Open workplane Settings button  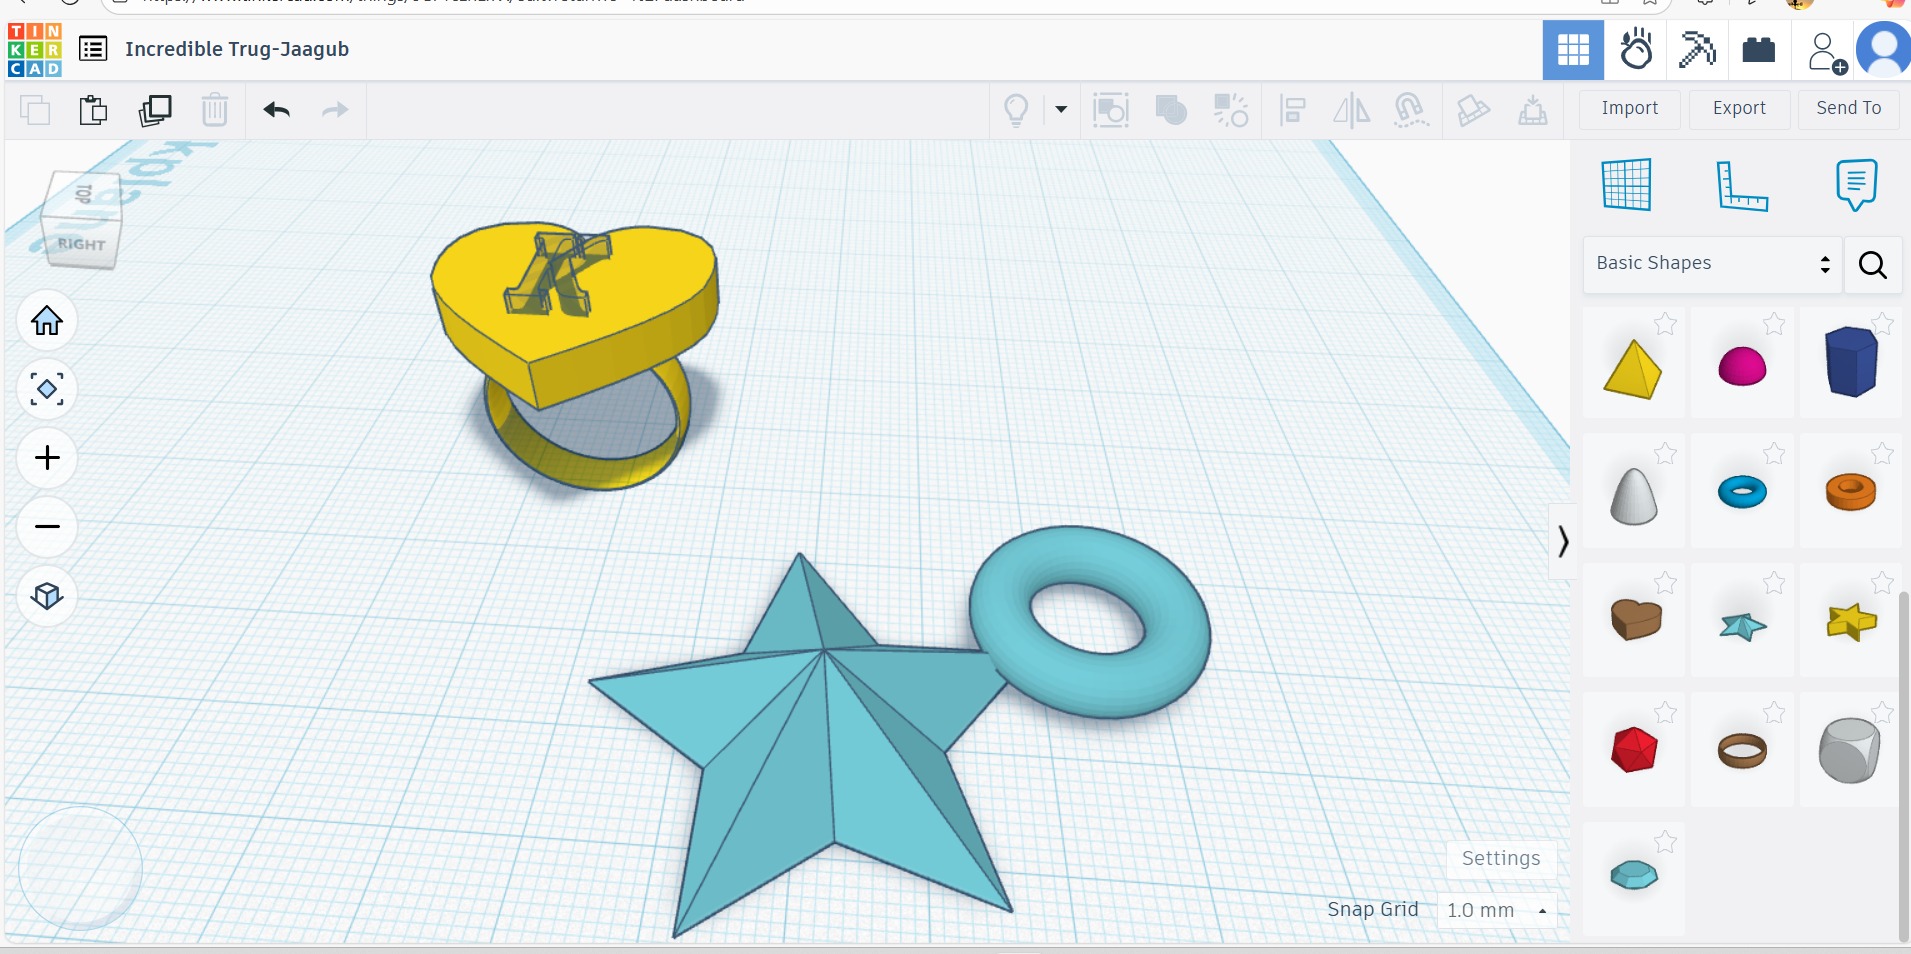[x=1501, y=858]
